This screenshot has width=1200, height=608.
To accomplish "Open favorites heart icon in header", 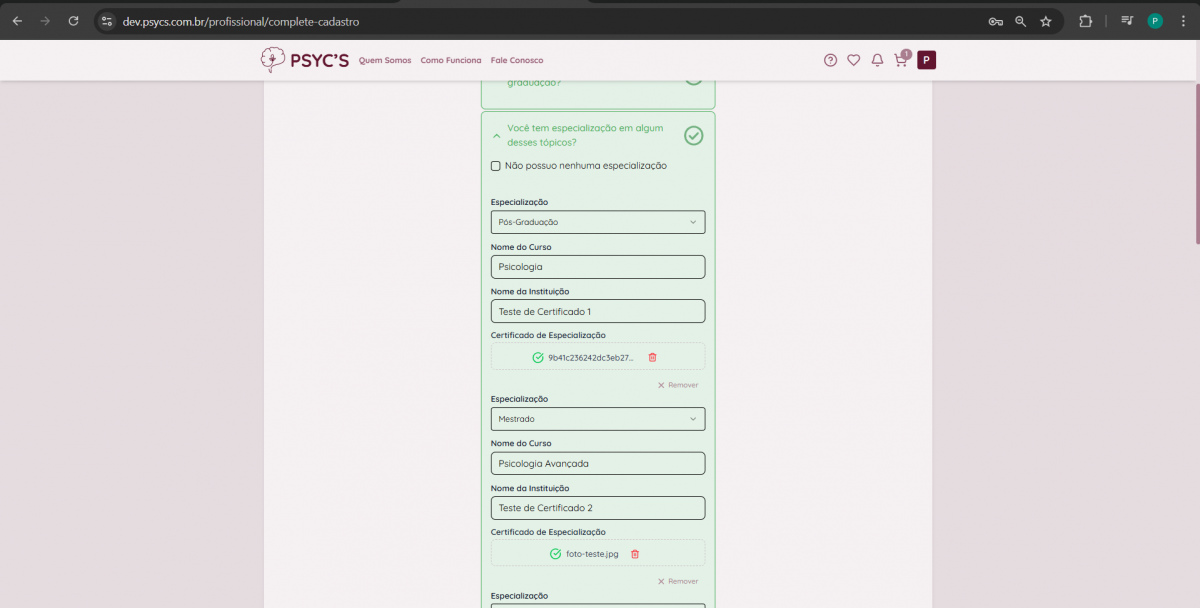I will [853, 60].
